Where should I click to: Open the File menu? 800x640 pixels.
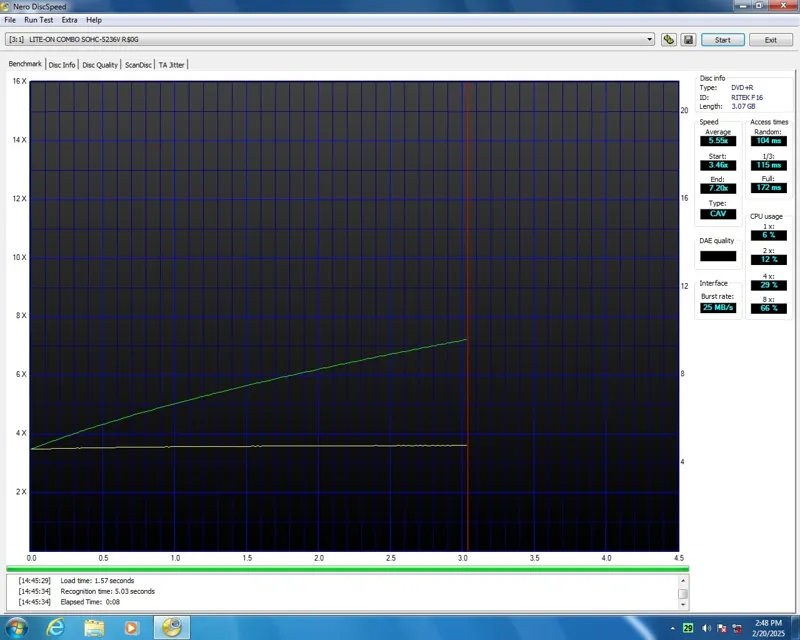tap(10, 20)
